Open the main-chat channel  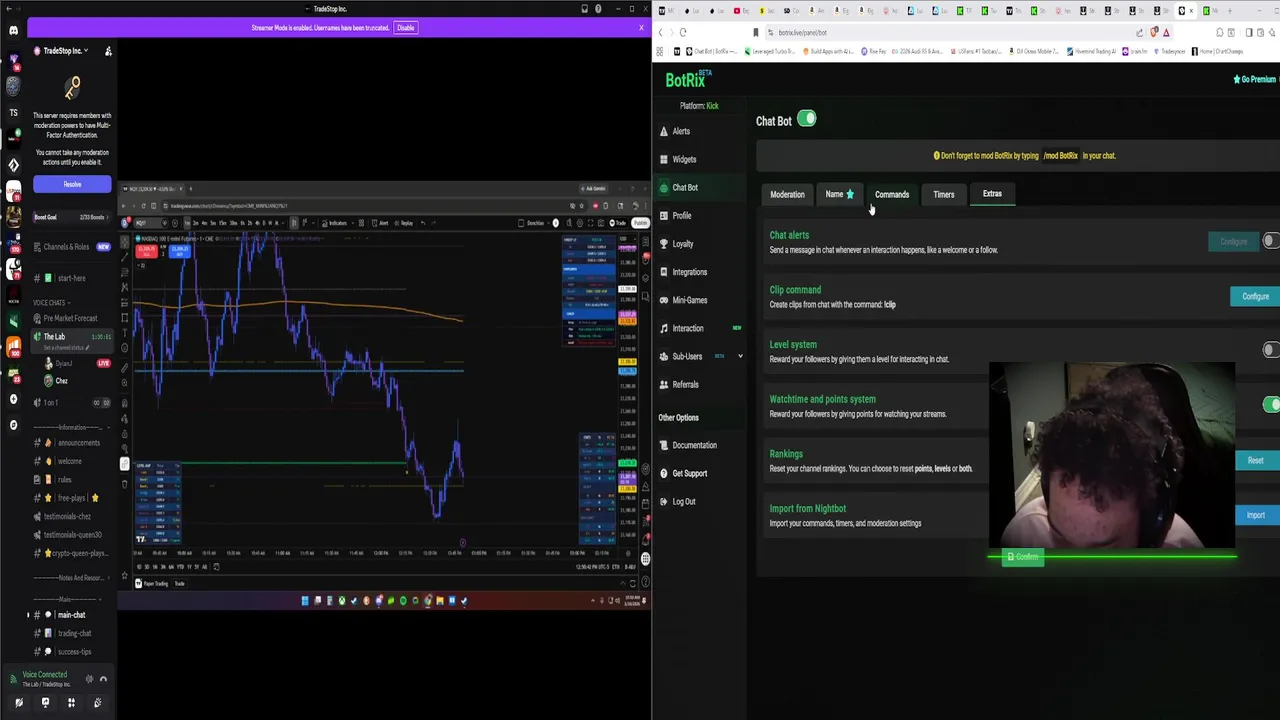(x=72, y=615)
